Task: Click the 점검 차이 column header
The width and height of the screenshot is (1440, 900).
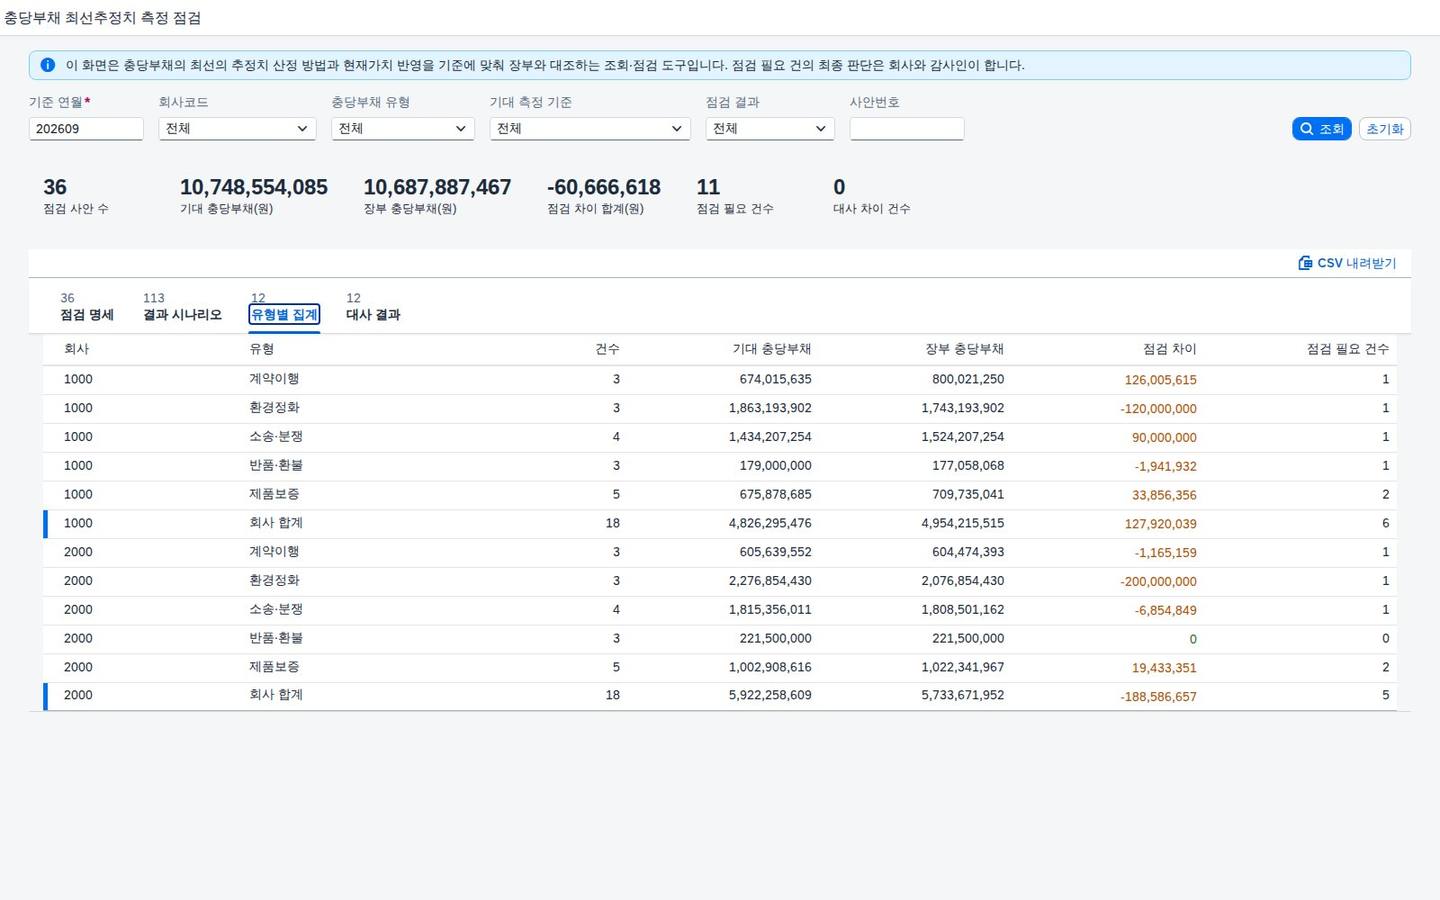Action: coord(1170,349)
